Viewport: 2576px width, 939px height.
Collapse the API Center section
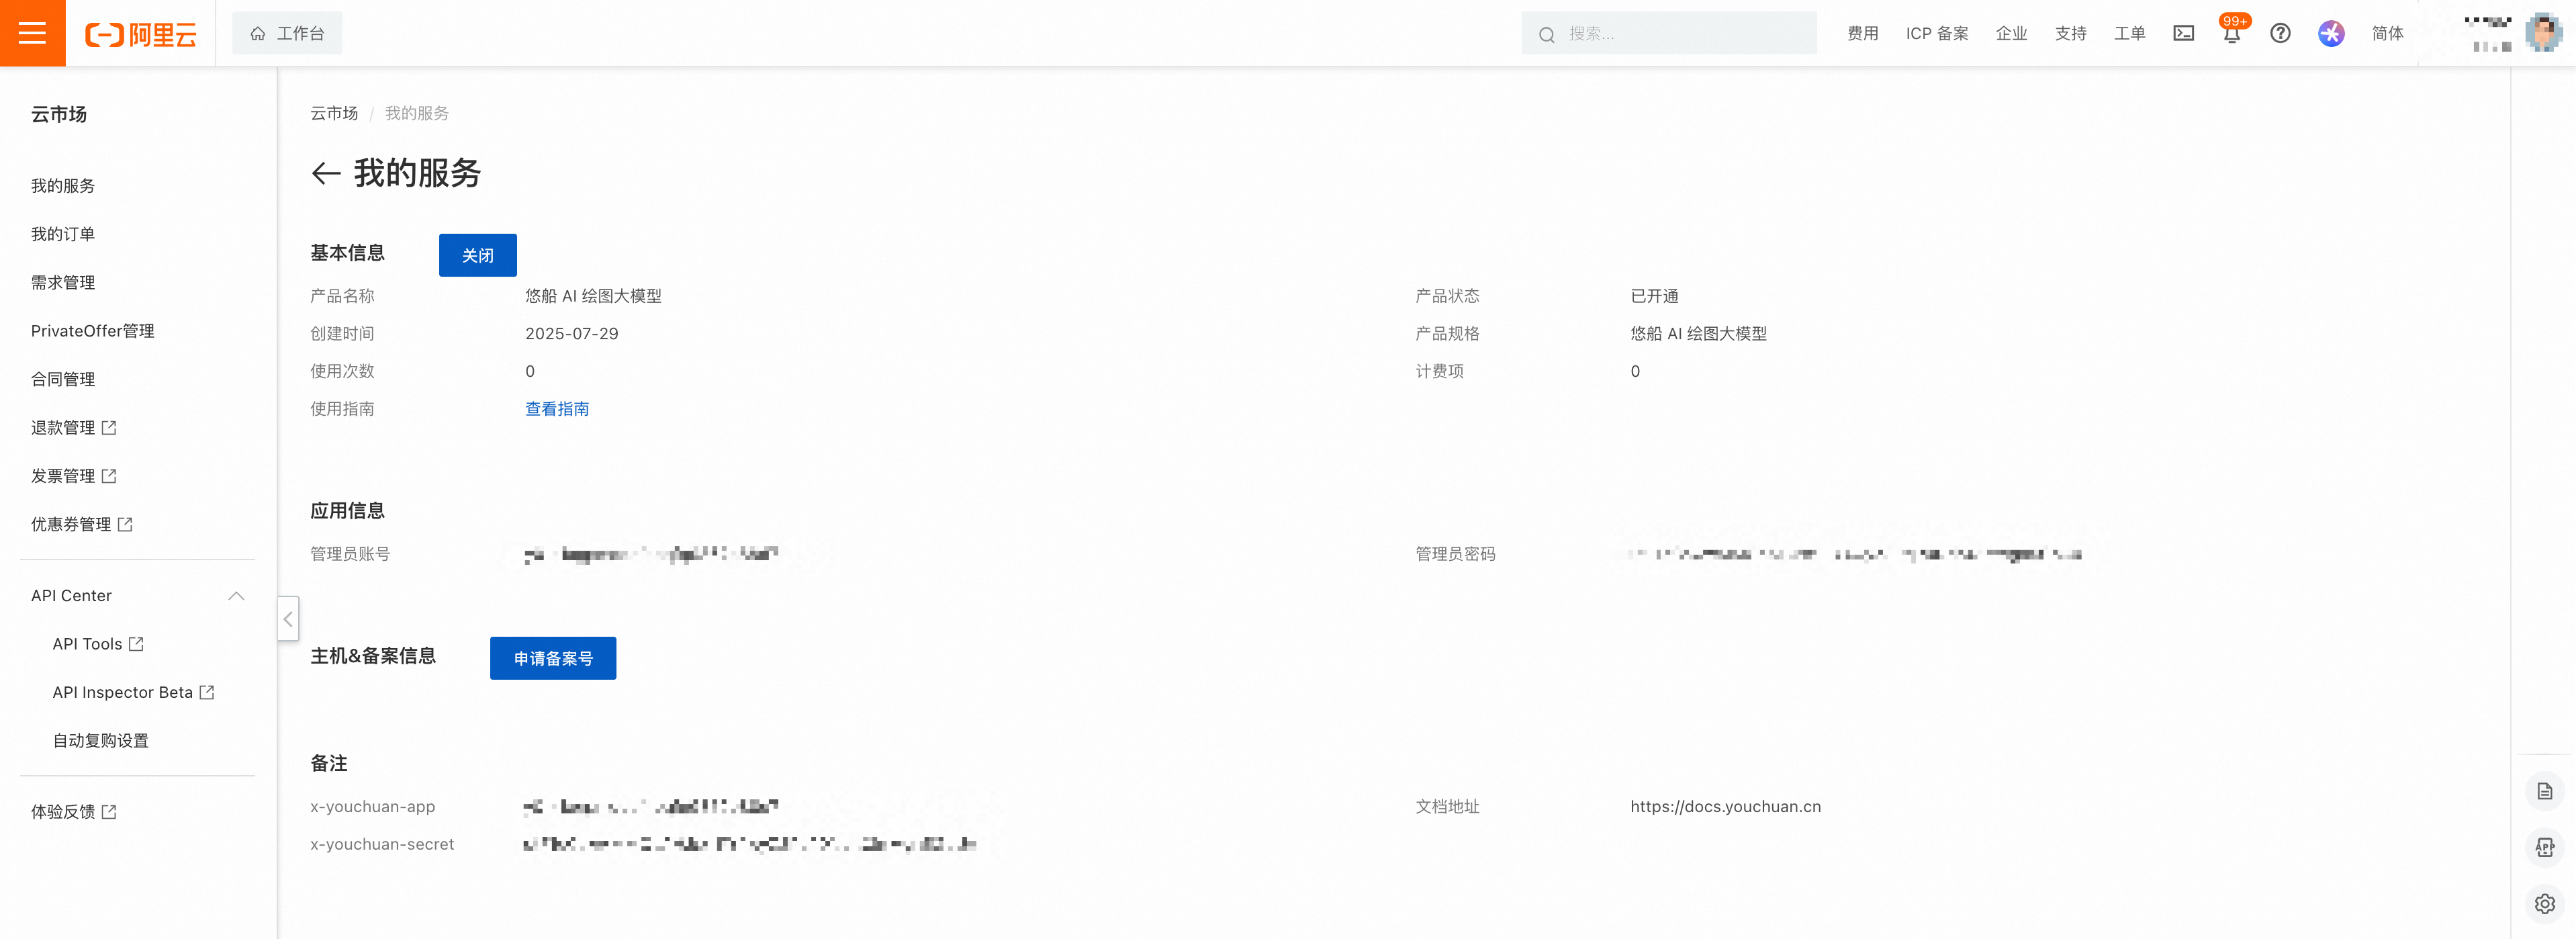236,596
